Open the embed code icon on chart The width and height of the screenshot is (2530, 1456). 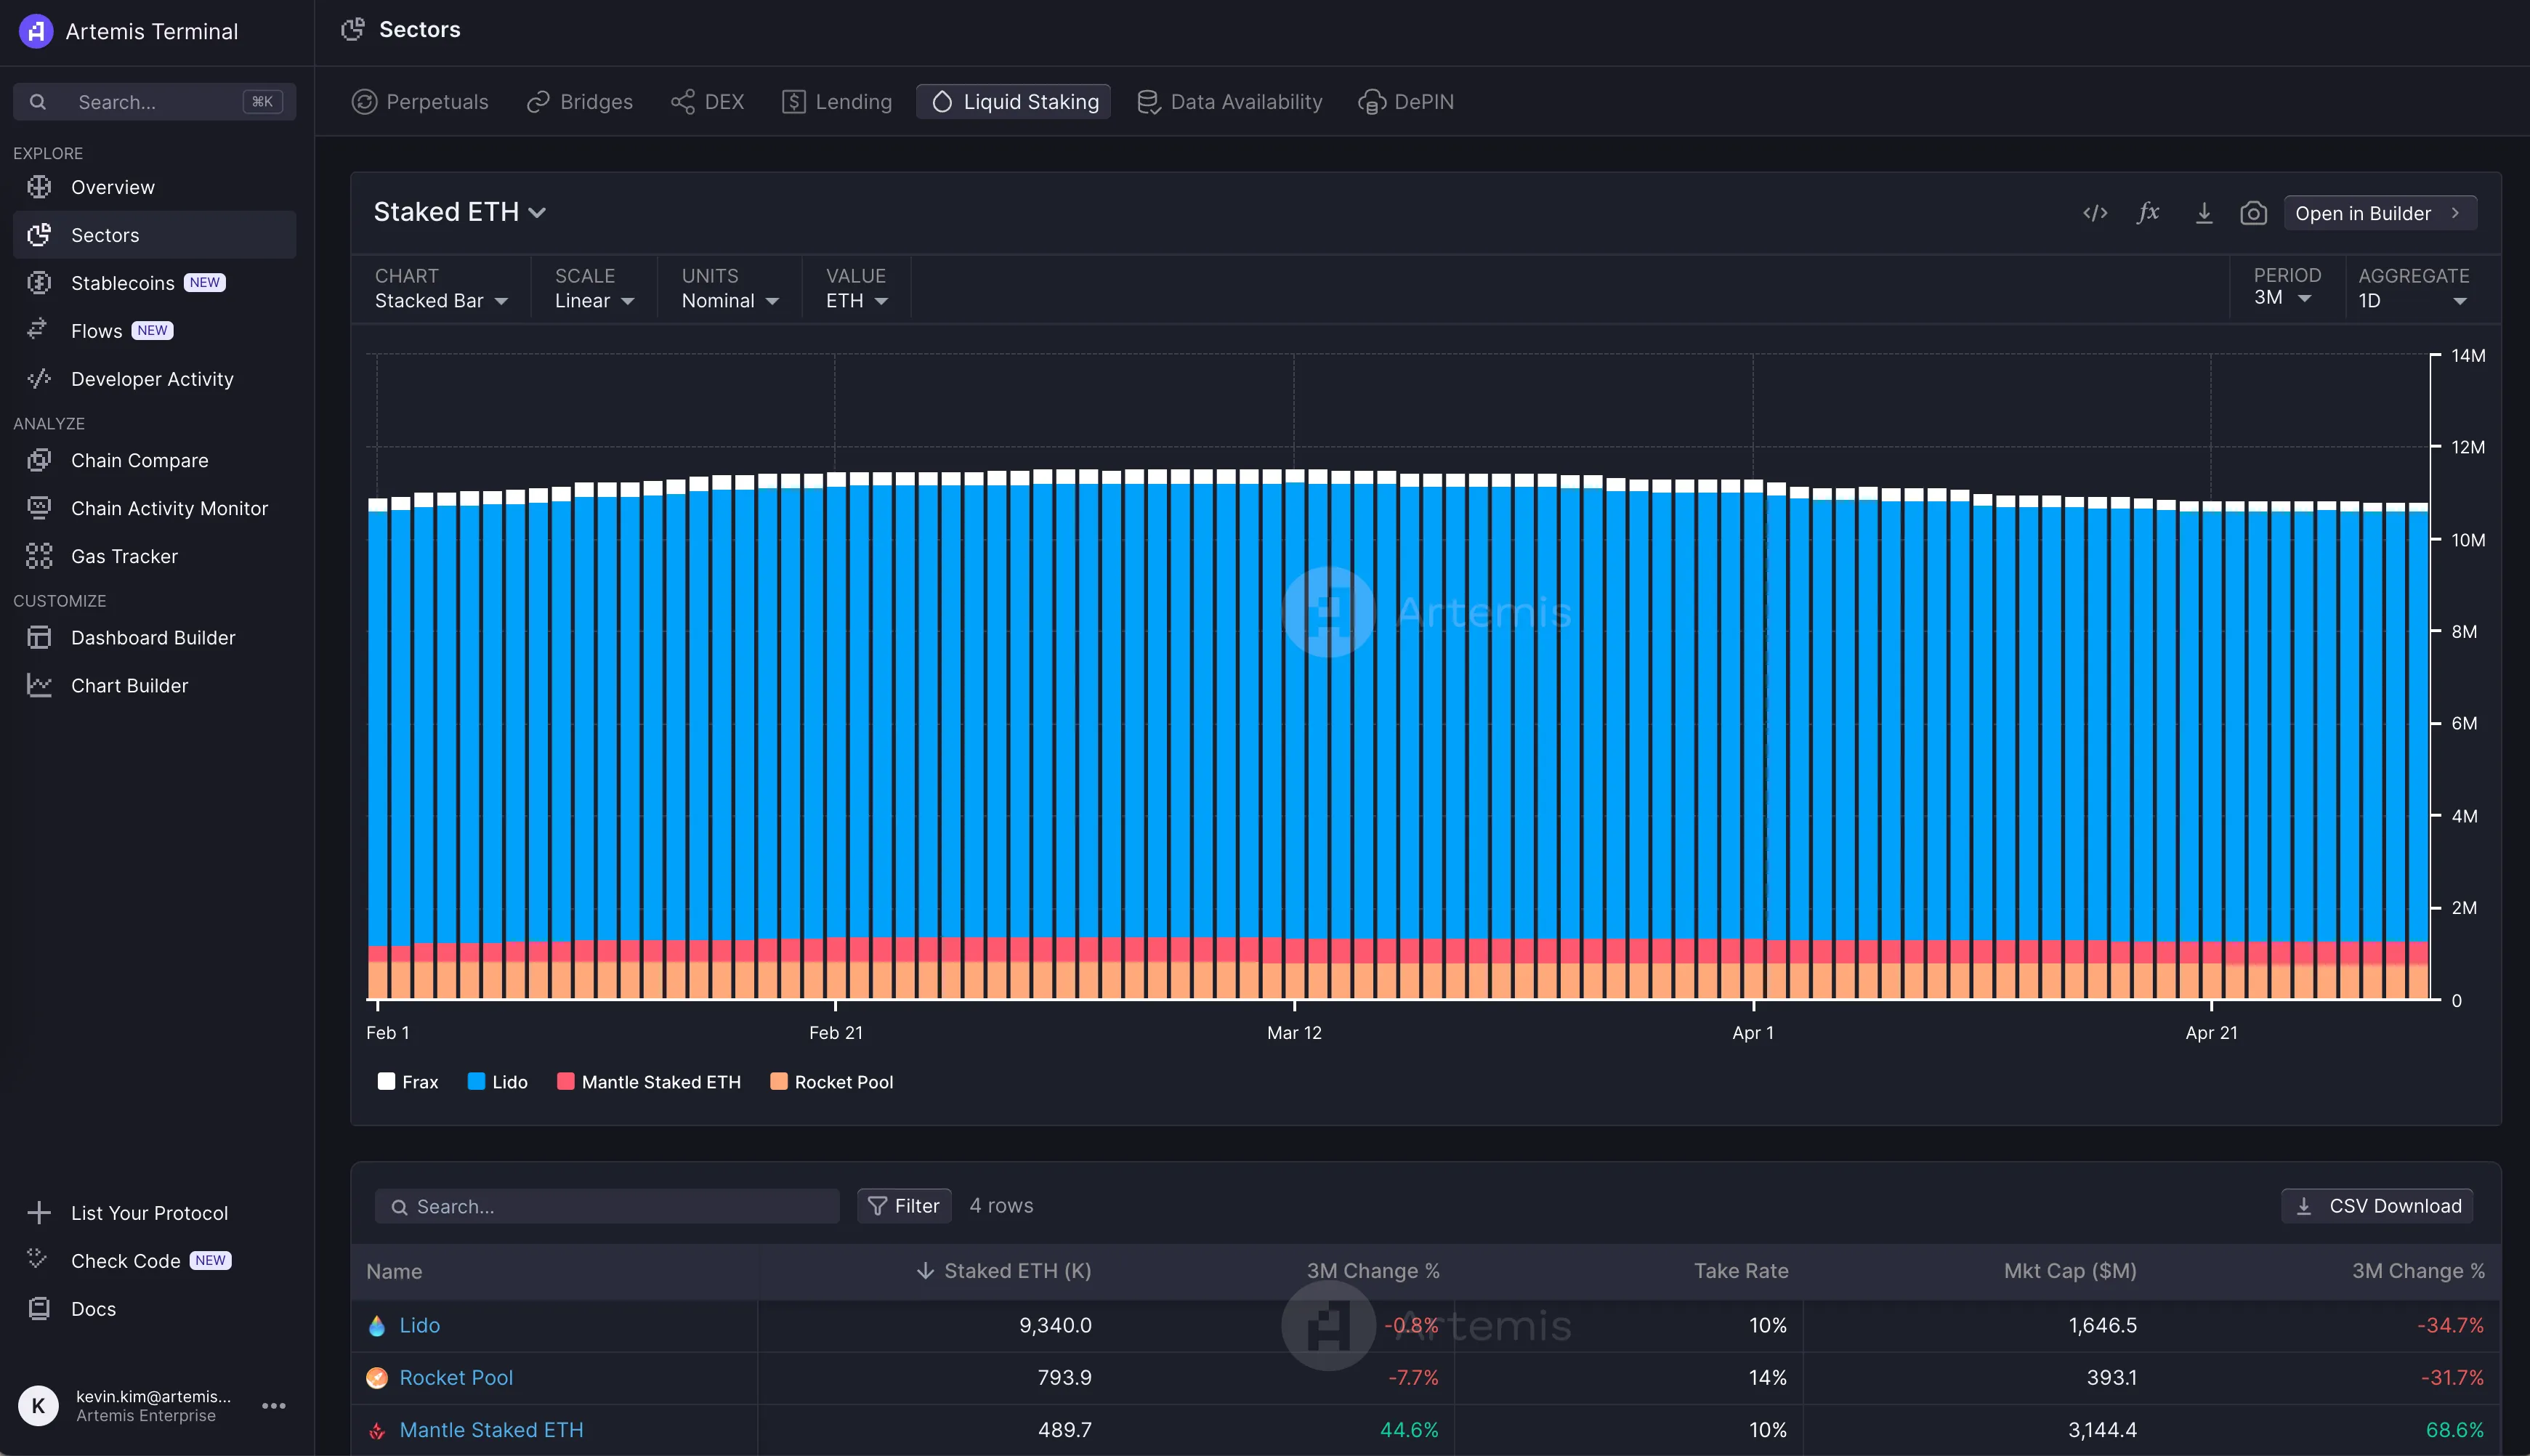(x=2095, y=213)
